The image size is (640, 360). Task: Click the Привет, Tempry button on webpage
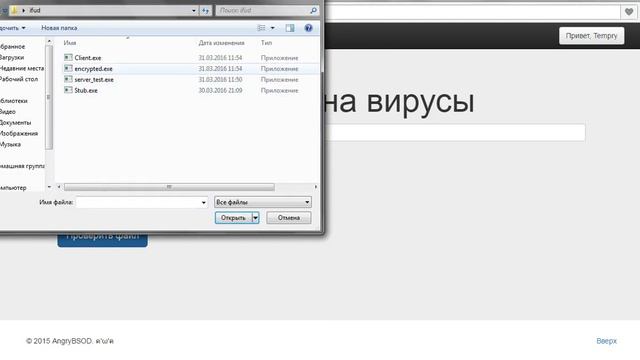tap(591, 36)
